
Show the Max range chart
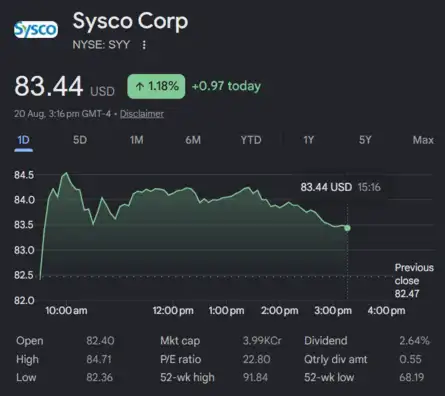coord(423,140)
